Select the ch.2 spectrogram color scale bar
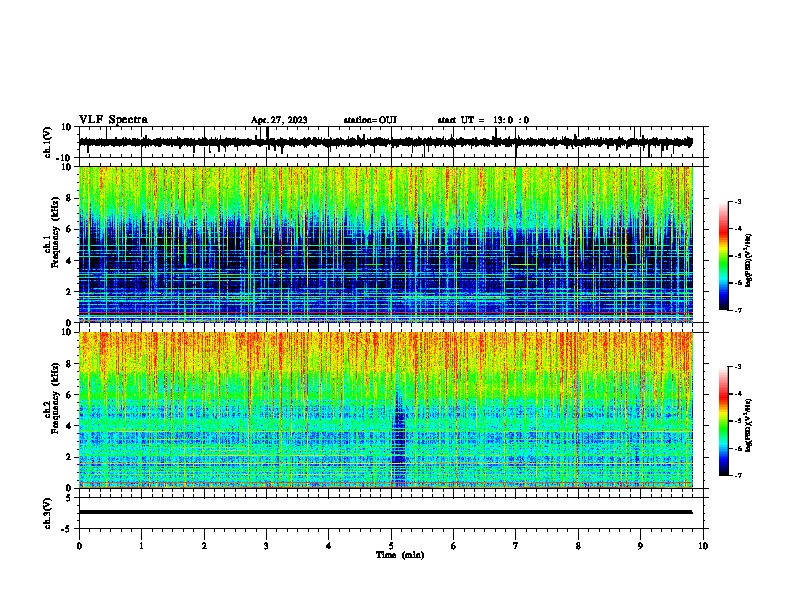 (723, 421)
